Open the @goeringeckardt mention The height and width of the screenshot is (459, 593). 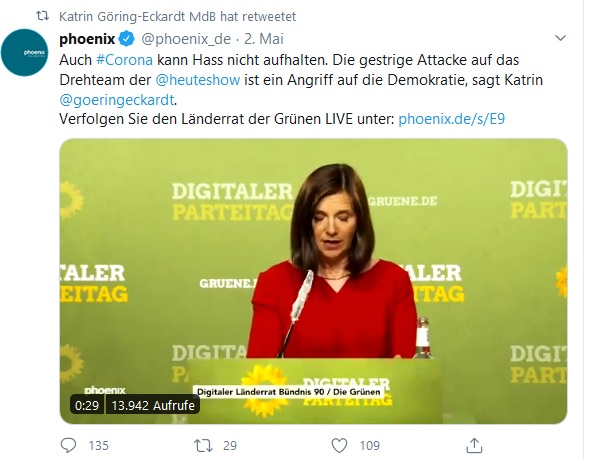[117, 100]
